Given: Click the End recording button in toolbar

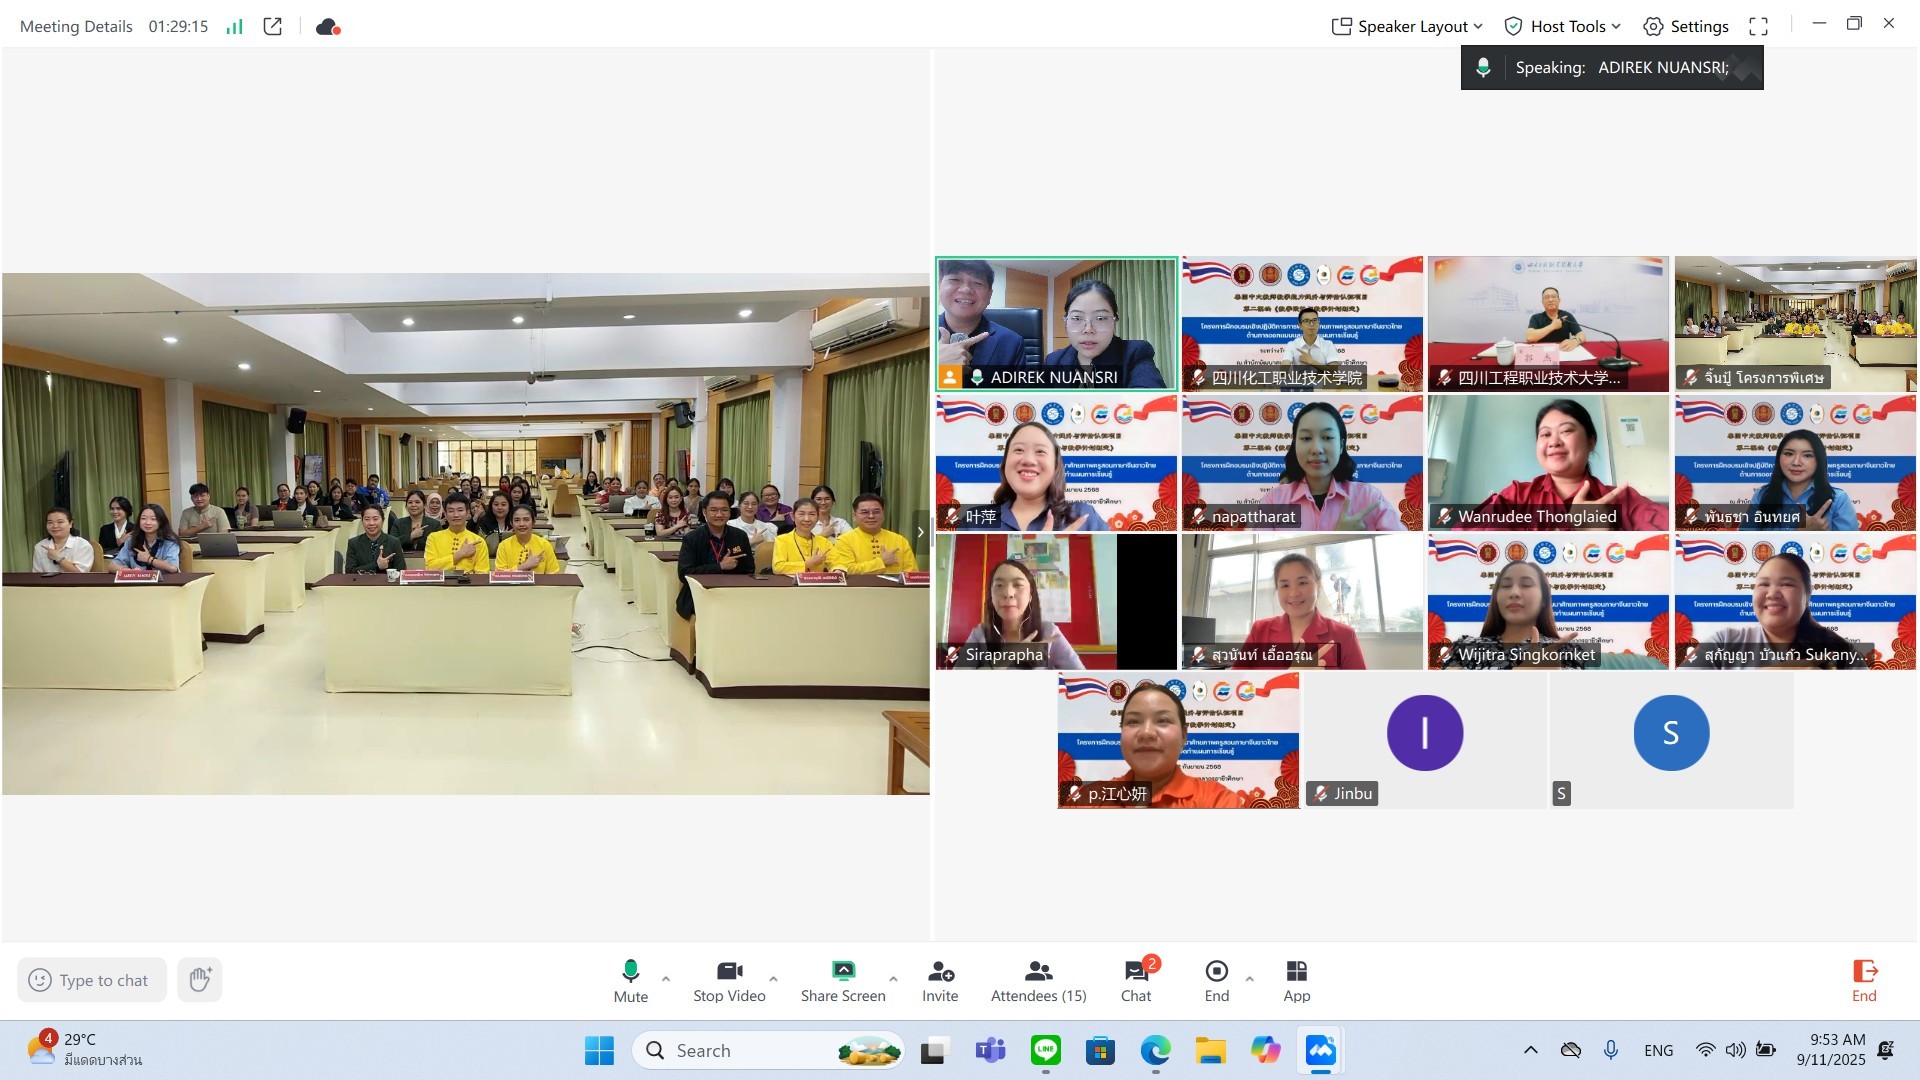Looking at the screenshot, I should pos(1217,980).
